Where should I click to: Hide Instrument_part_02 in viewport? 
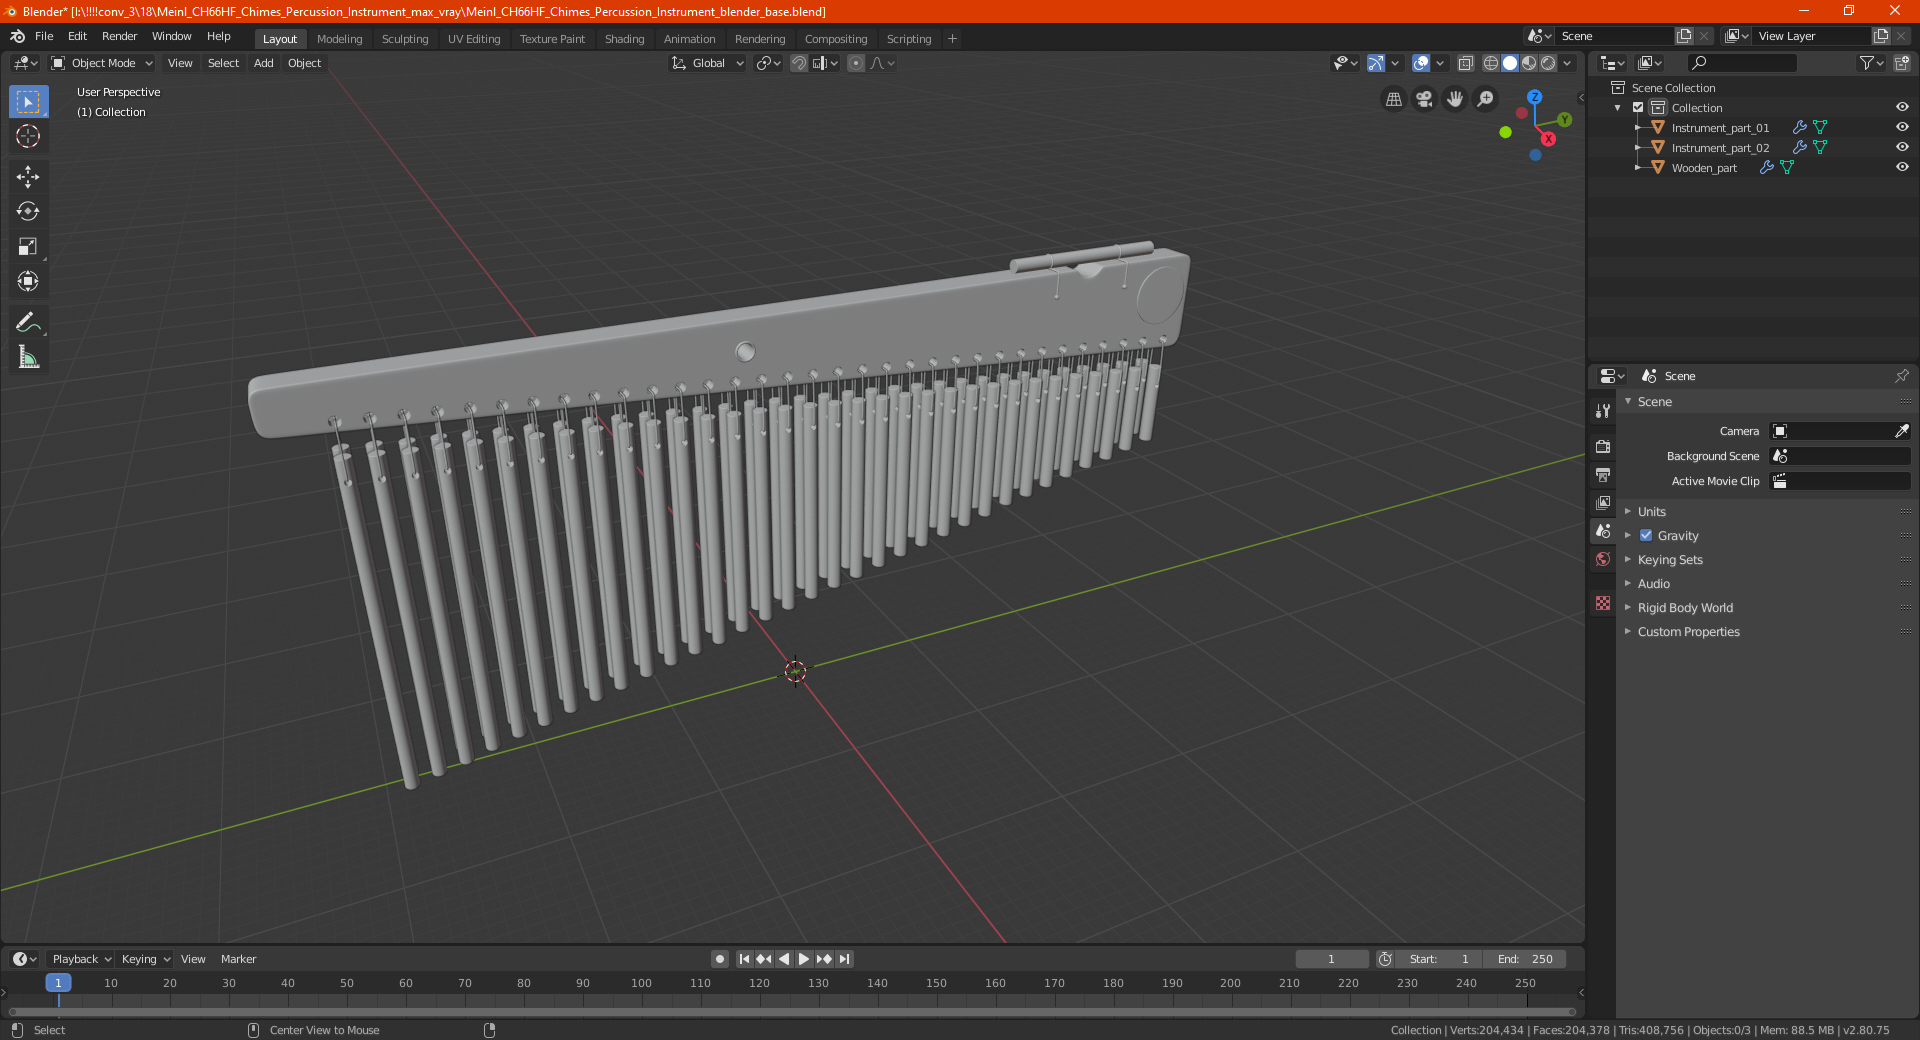point(1902,147)
